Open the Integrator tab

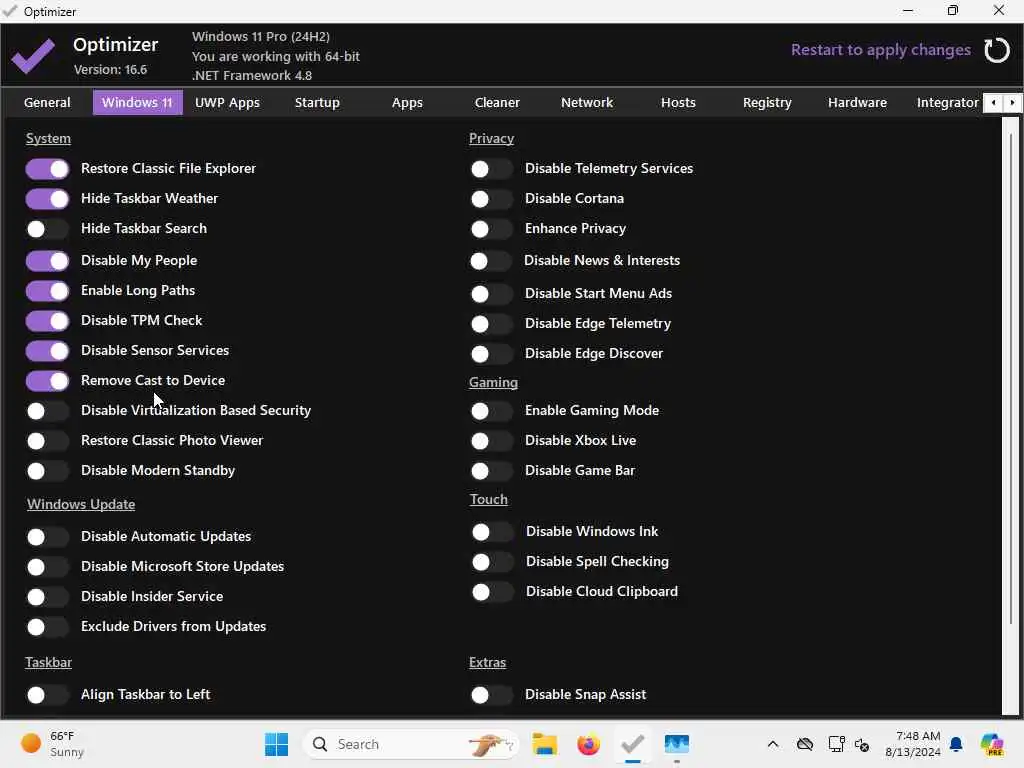click(947, 103)
